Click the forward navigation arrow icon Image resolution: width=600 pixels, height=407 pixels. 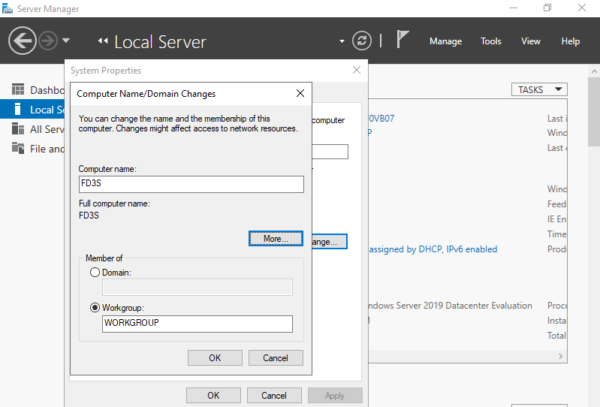click(x=48, y=41)
